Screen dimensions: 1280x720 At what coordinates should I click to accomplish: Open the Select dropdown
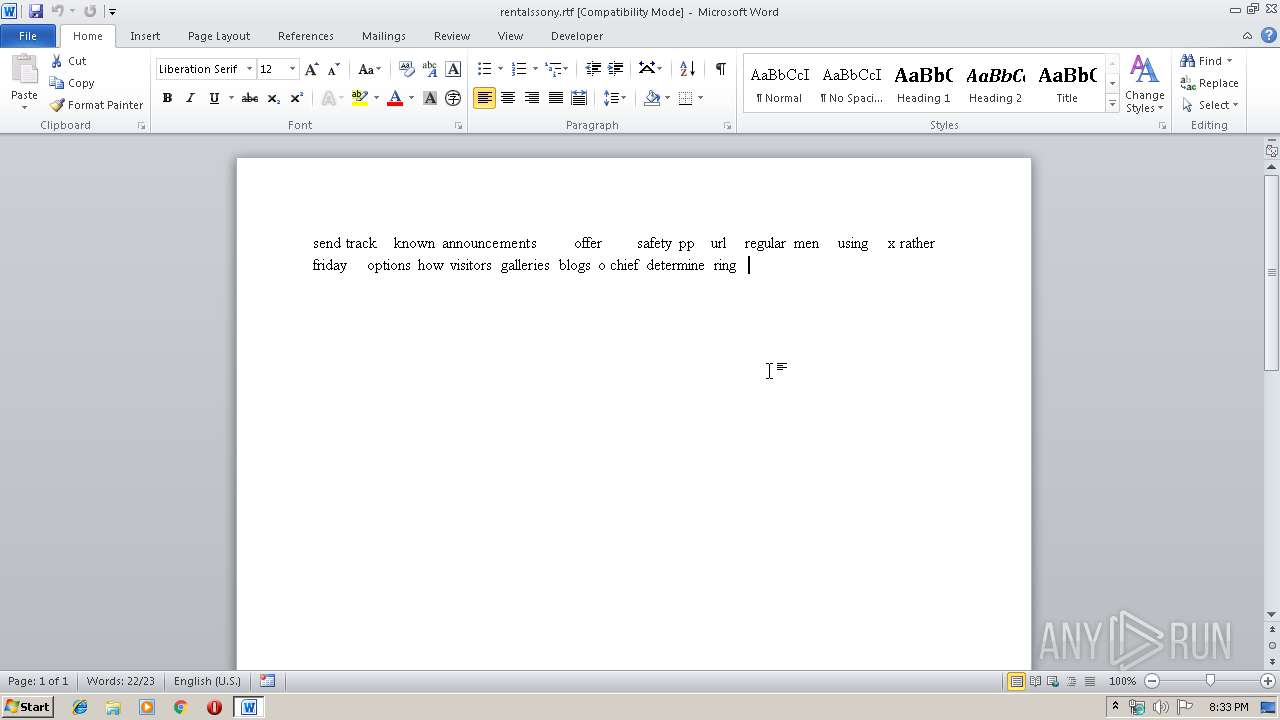point(1209,105)
